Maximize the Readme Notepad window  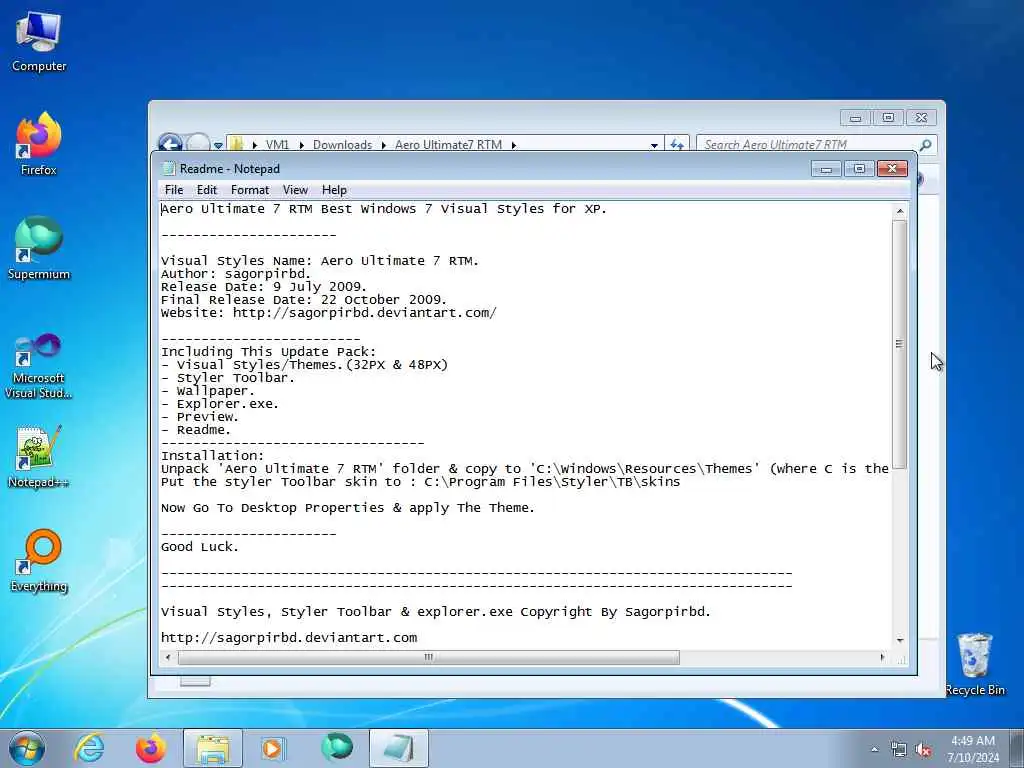[x=859, y=169]
